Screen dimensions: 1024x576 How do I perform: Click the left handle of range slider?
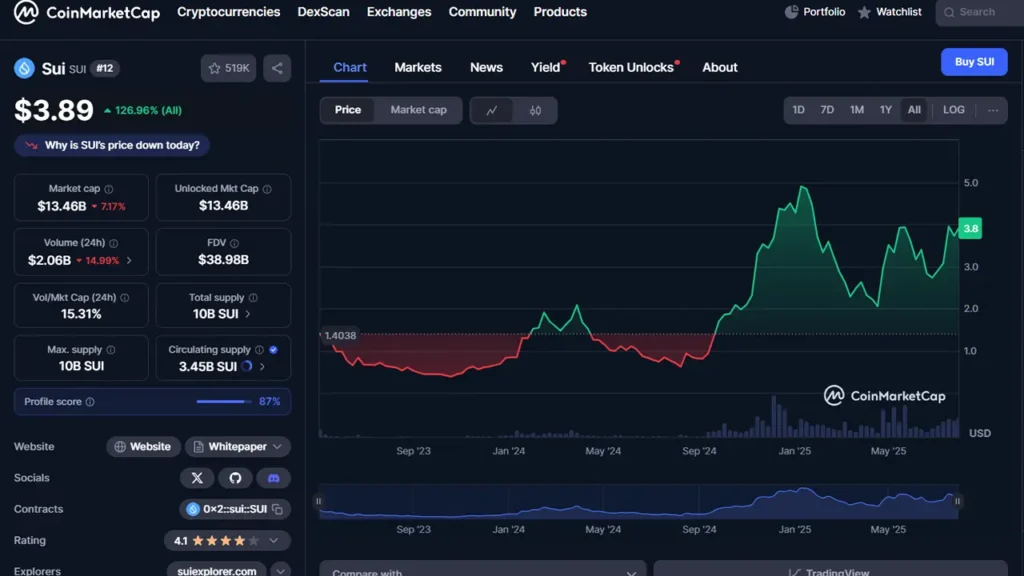[319, 502]
